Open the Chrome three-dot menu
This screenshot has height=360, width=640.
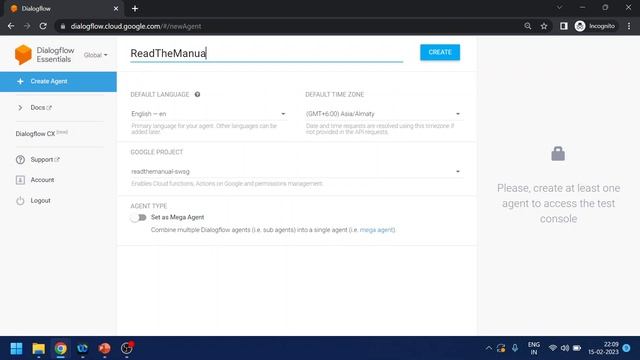pyautogui.click(x=629, y=26)
